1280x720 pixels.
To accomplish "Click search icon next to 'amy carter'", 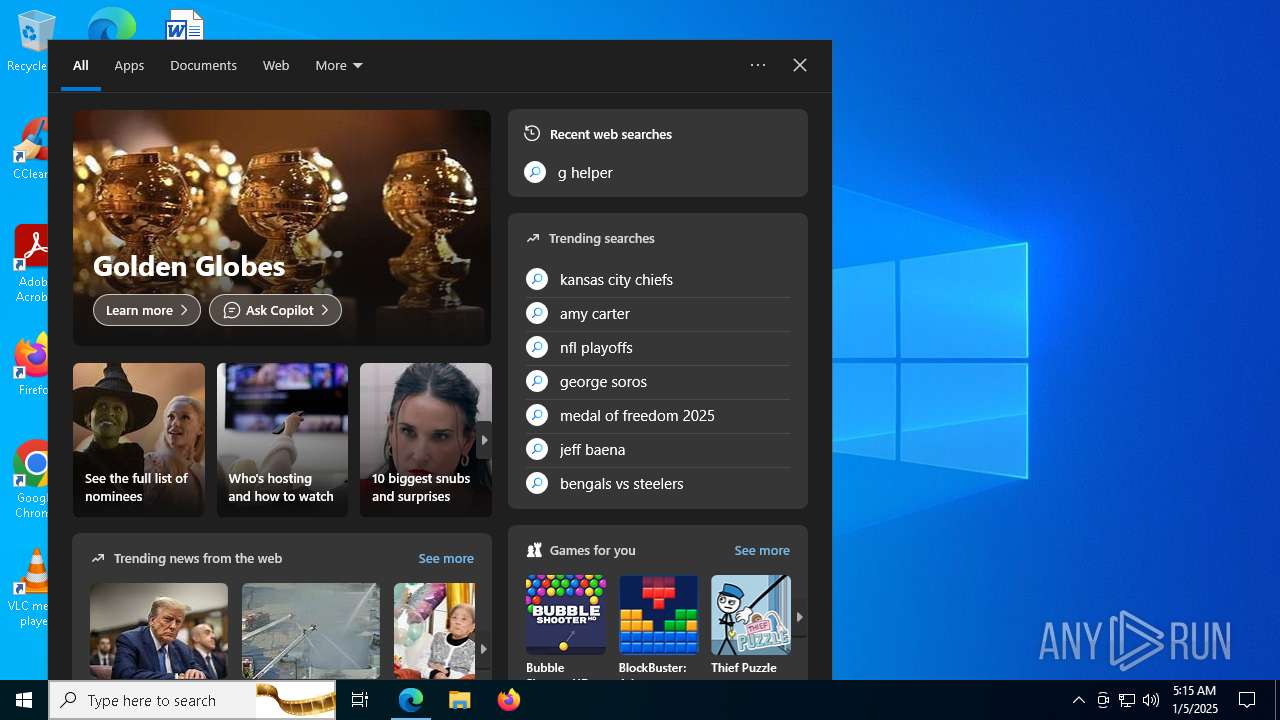I will coord(537,313).
